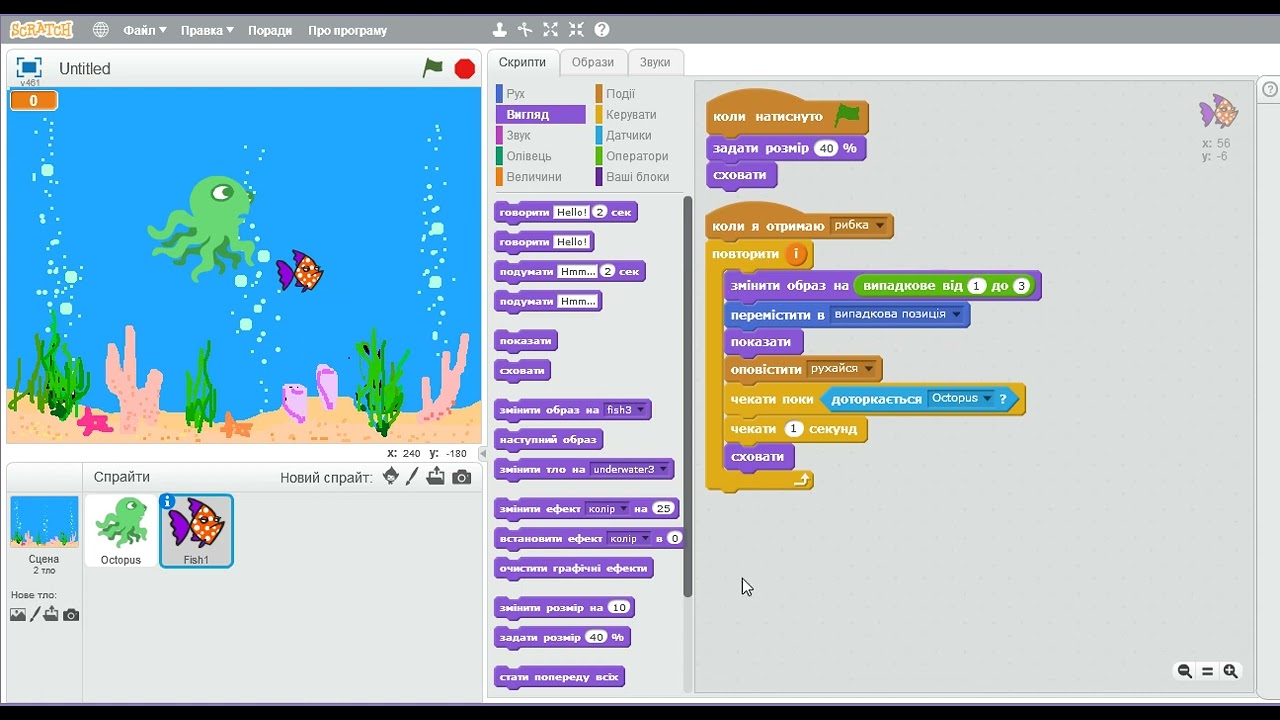1280x720 pixels.
Task: Open рухайся broadcast dropdown in script
Action: tap(841, 369)
